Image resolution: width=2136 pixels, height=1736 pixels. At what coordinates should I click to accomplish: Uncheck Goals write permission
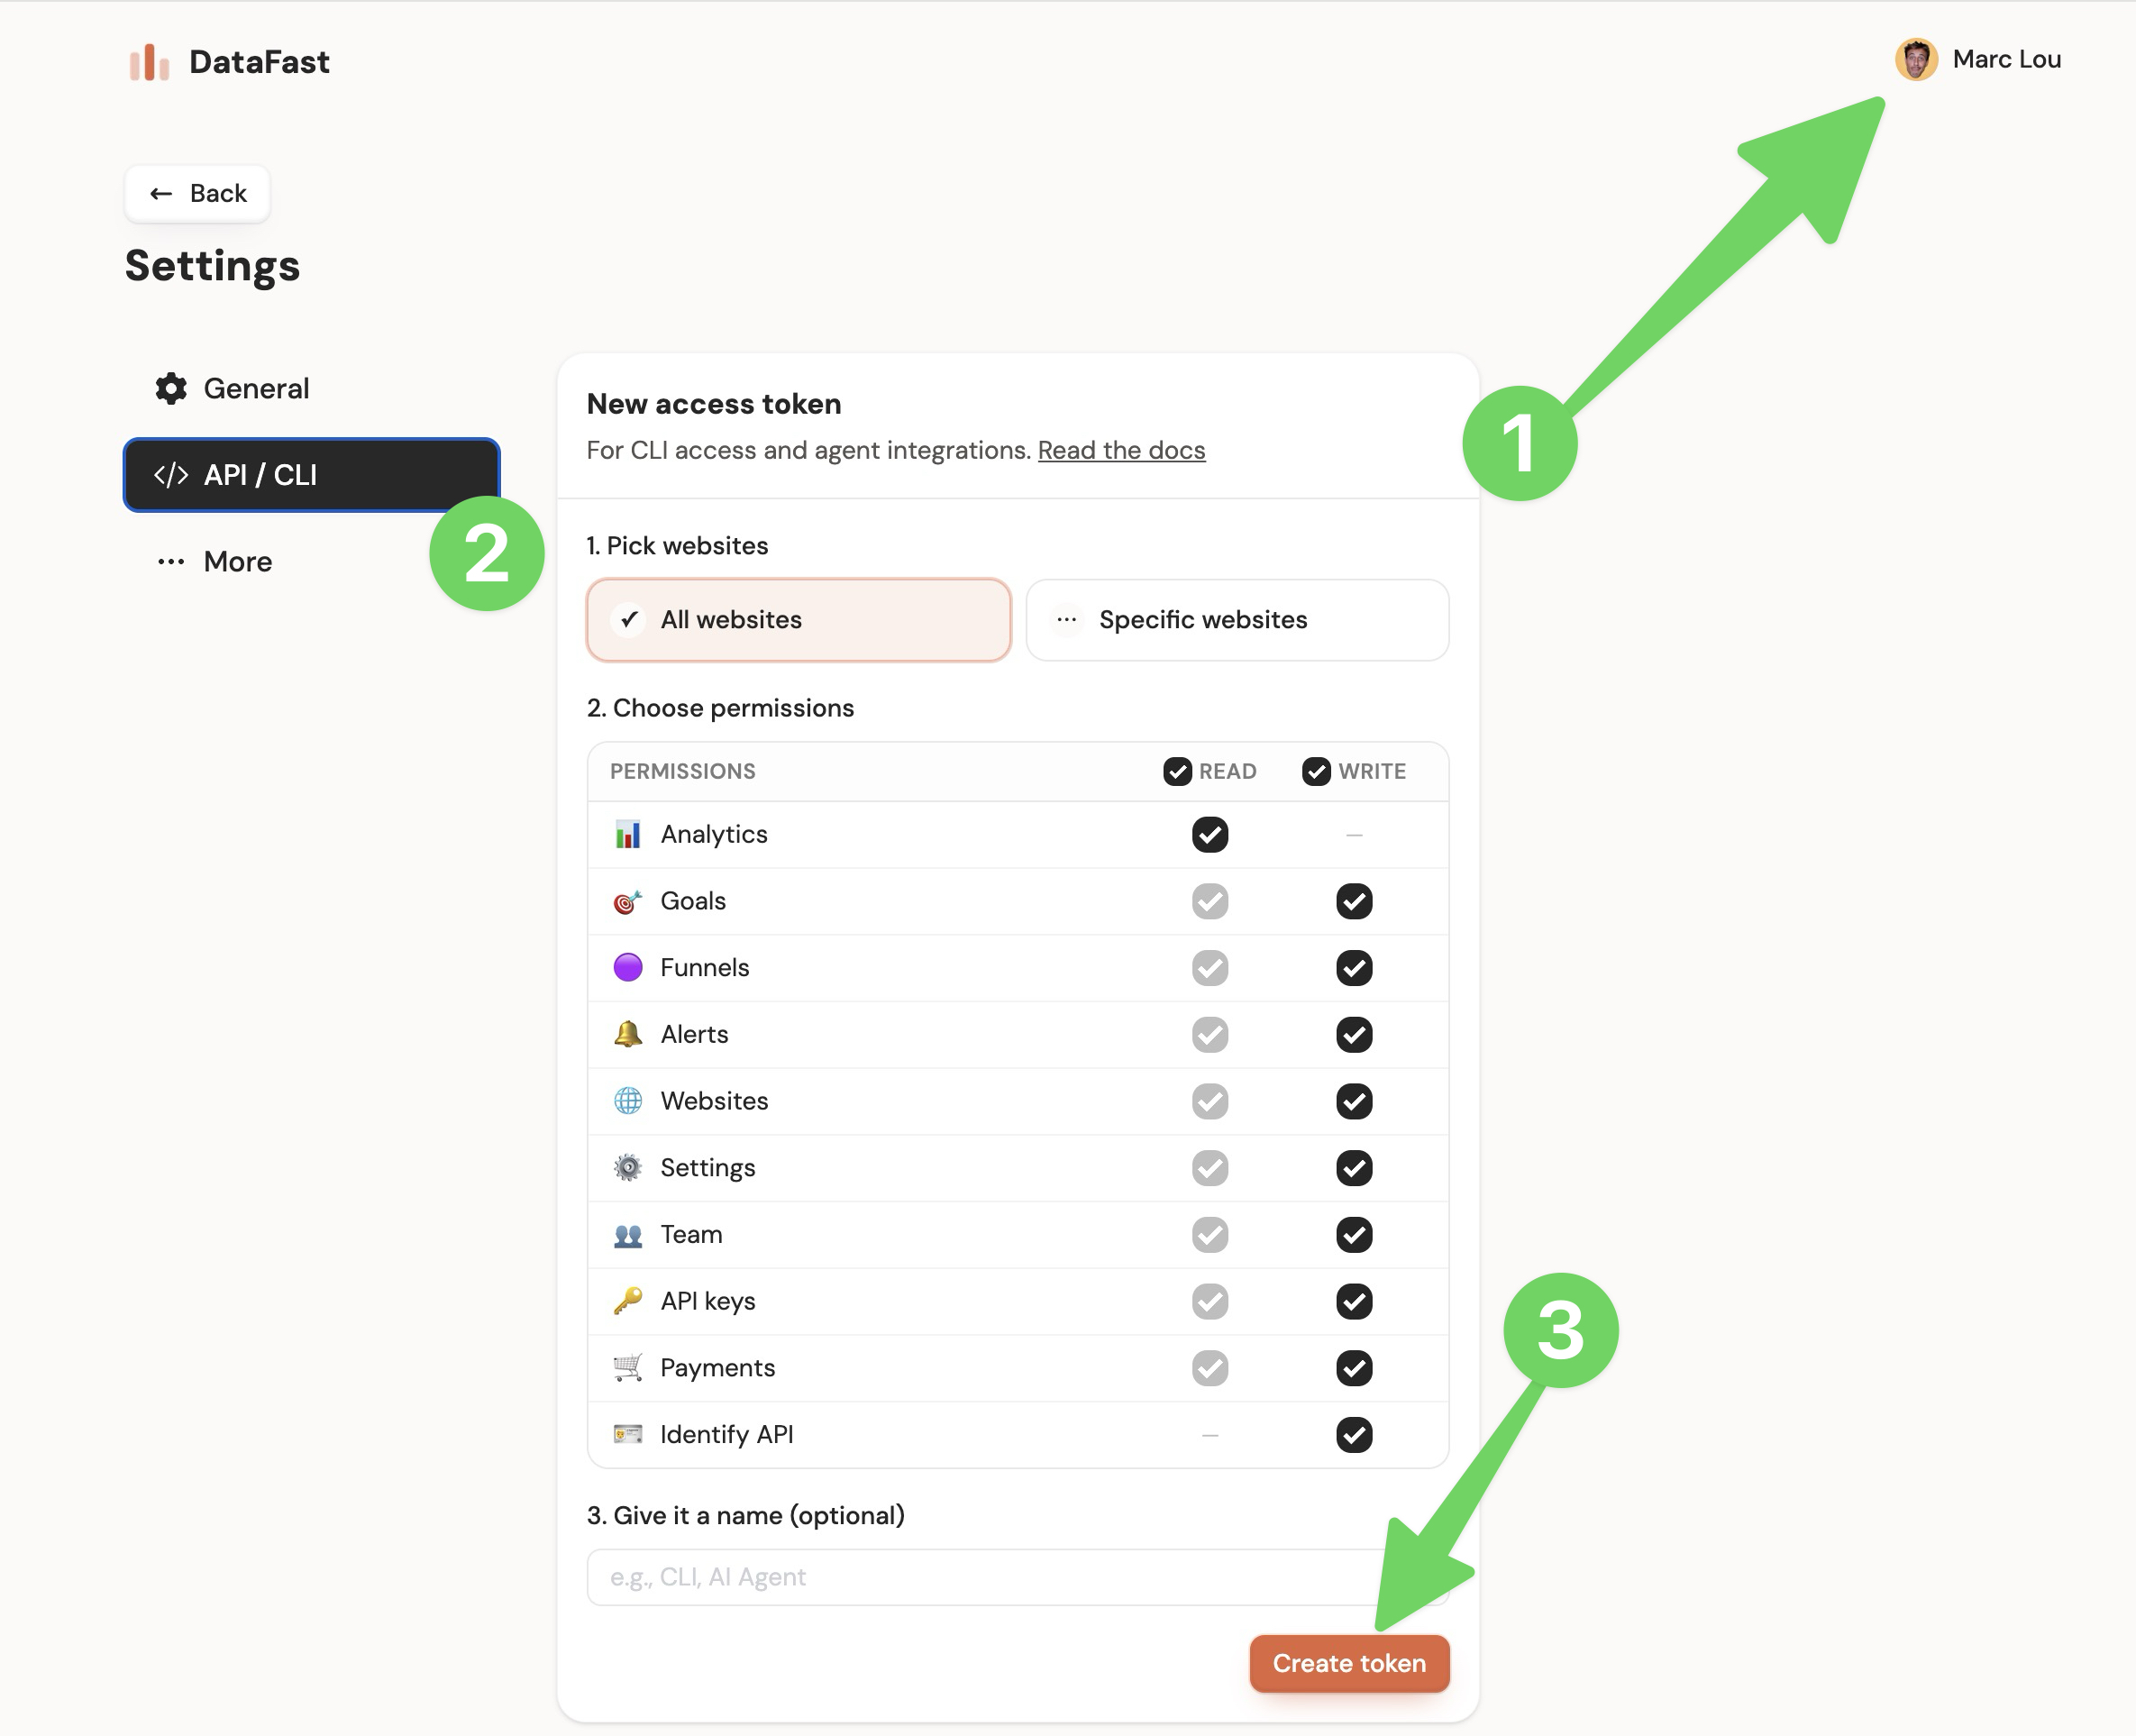coord(1354,901)
